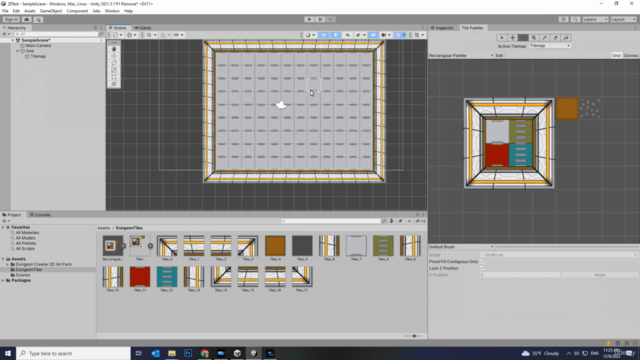Switch to the Console tab
The image size is (640, 360).
(40, 215)
